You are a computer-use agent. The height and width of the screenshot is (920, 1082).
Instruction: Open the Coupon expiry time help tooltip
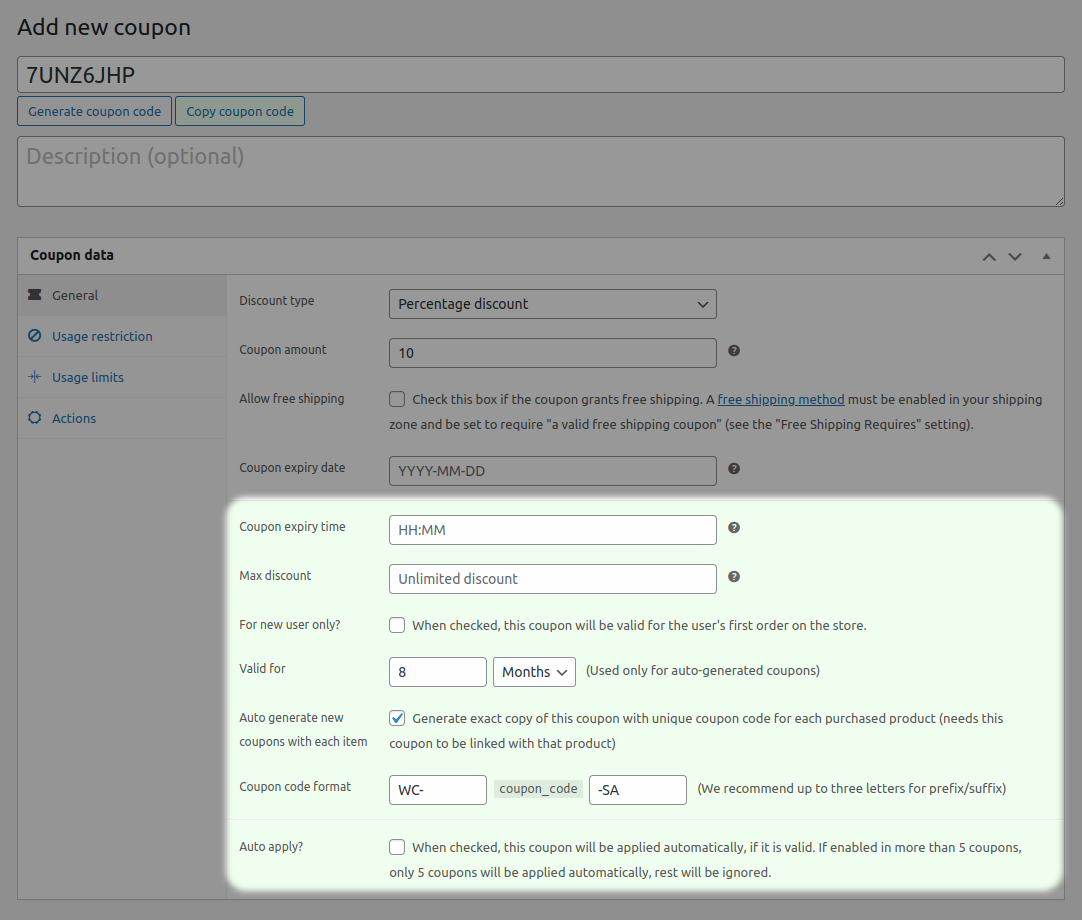click(x=733, y=527)
